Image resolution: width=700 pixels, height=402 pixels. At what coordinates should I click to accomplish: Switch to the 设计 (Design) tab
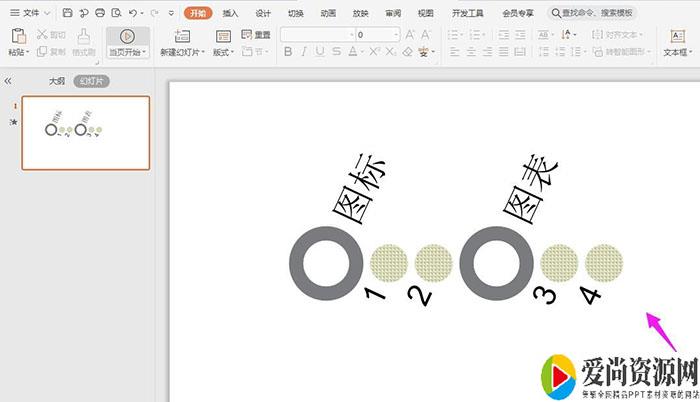pos(263,13)
